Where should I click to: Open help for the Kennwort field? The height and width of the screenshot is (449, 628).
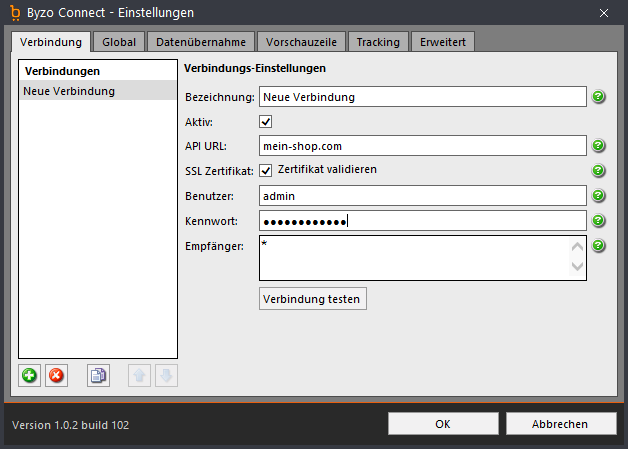pyautogui.click(x=598, y=220)
